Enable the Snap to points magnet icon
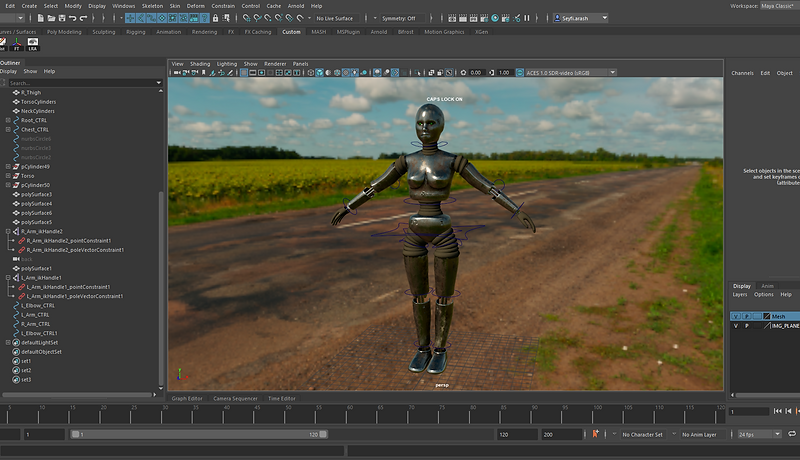800x460 pixels. coord(267,18)
